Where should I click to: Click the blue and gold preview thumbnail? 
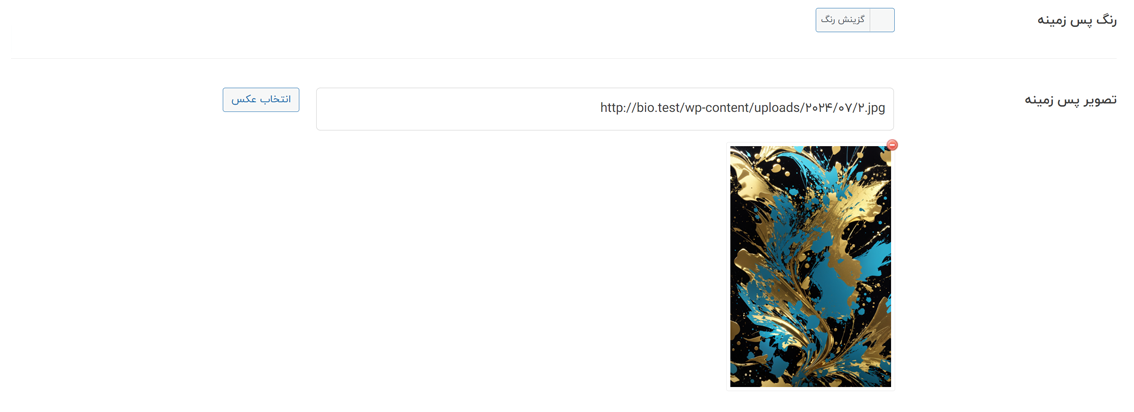(x=810, y=266)
